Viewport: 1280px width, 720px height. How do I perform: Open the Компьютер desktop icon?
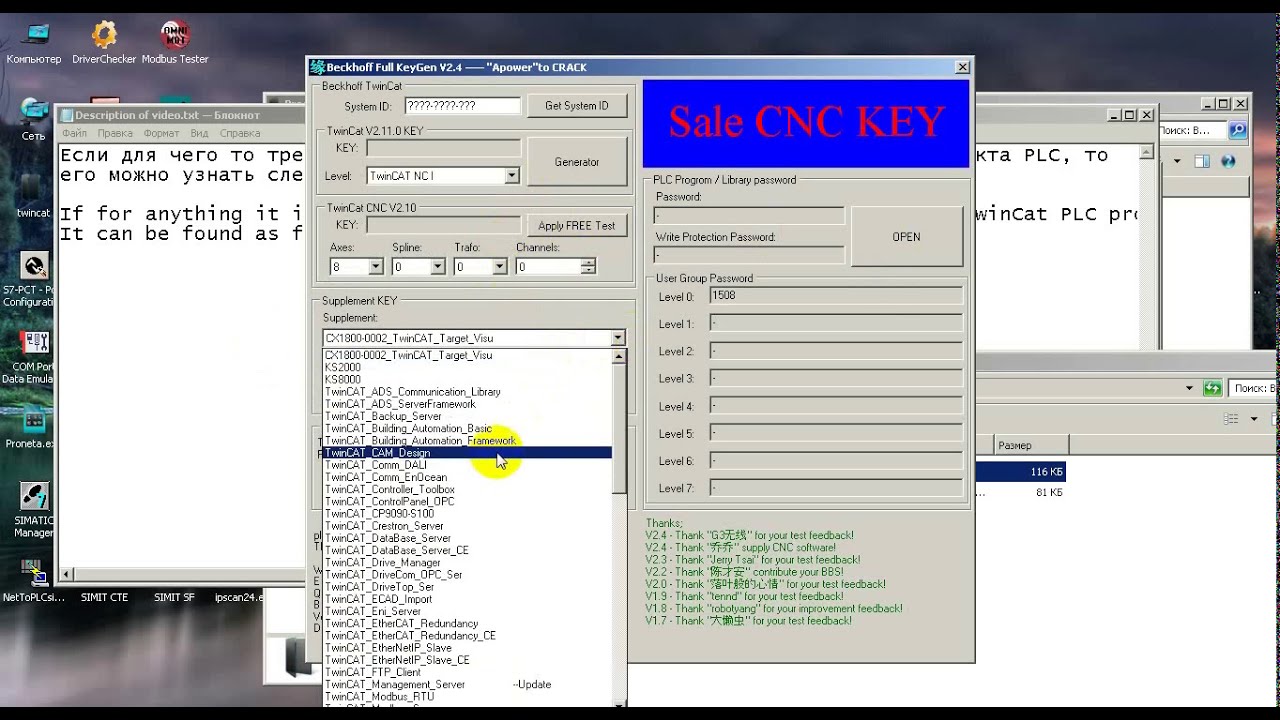[x=34, y=44]
